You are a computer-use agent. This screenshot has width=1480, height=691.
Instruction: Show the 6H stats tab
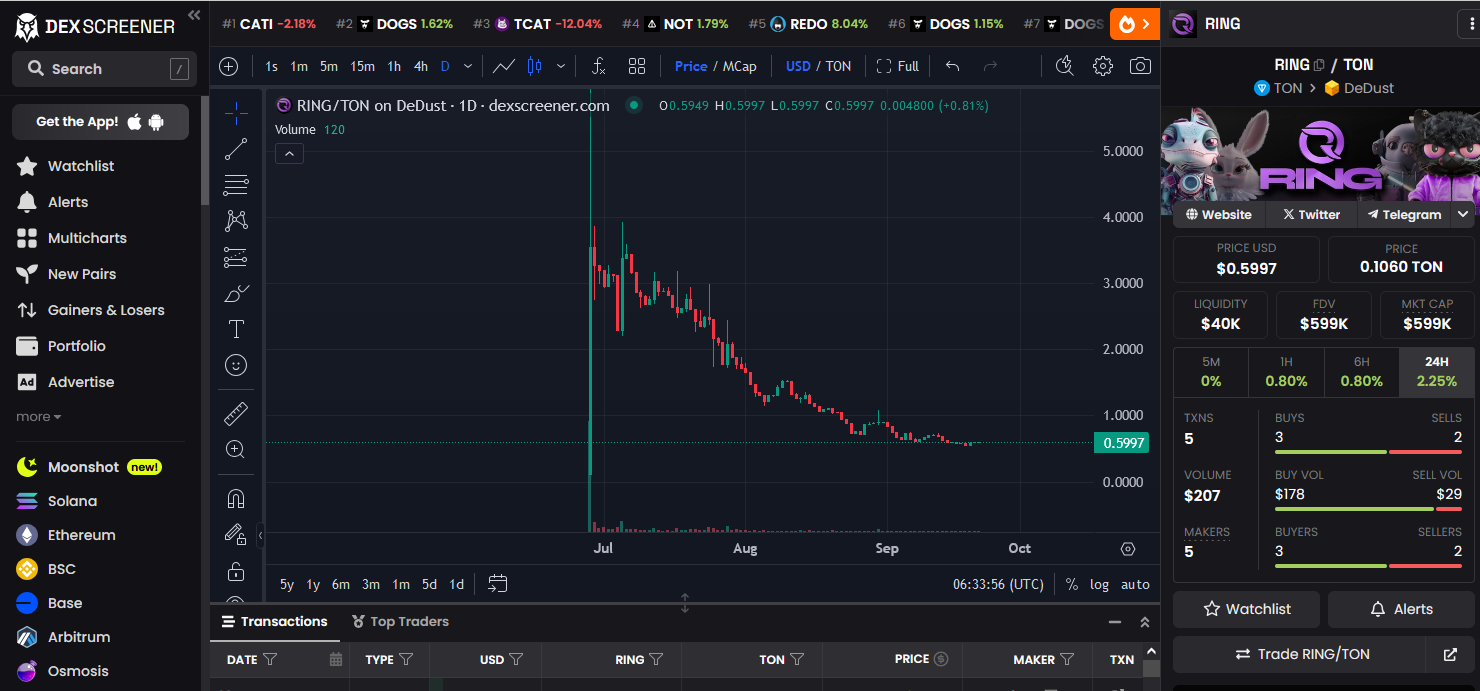point(1362,371)
